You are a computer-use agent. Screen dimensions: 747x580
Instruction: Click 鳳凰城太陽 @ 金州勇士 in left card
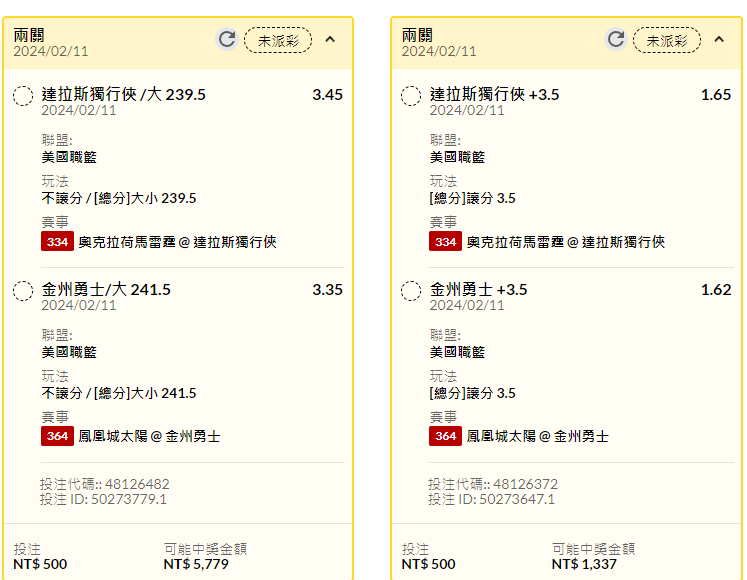coord(149,437)
